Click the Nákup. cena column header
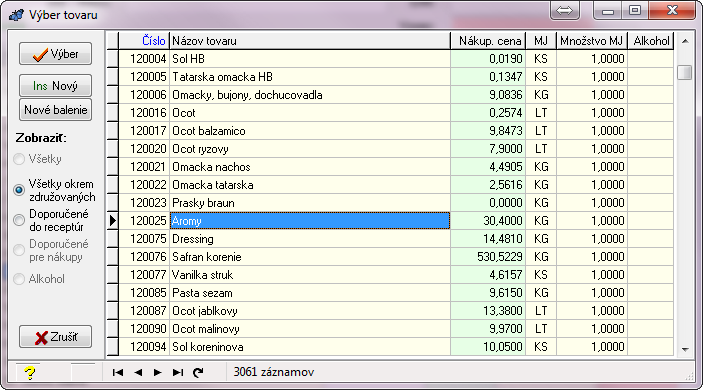The width and height of the screenshot is (703, 390). click(x=488, y=41)
